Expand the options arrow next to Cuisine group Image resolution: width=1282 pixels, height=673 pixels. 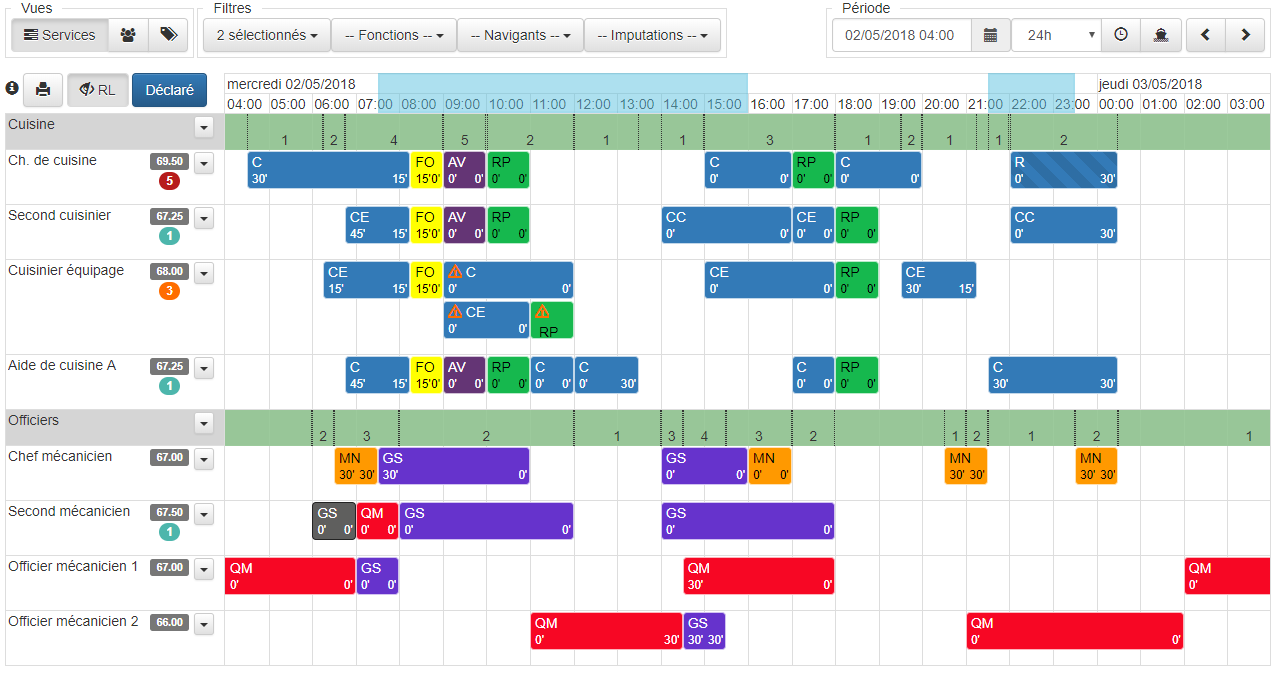coord(204,127)
